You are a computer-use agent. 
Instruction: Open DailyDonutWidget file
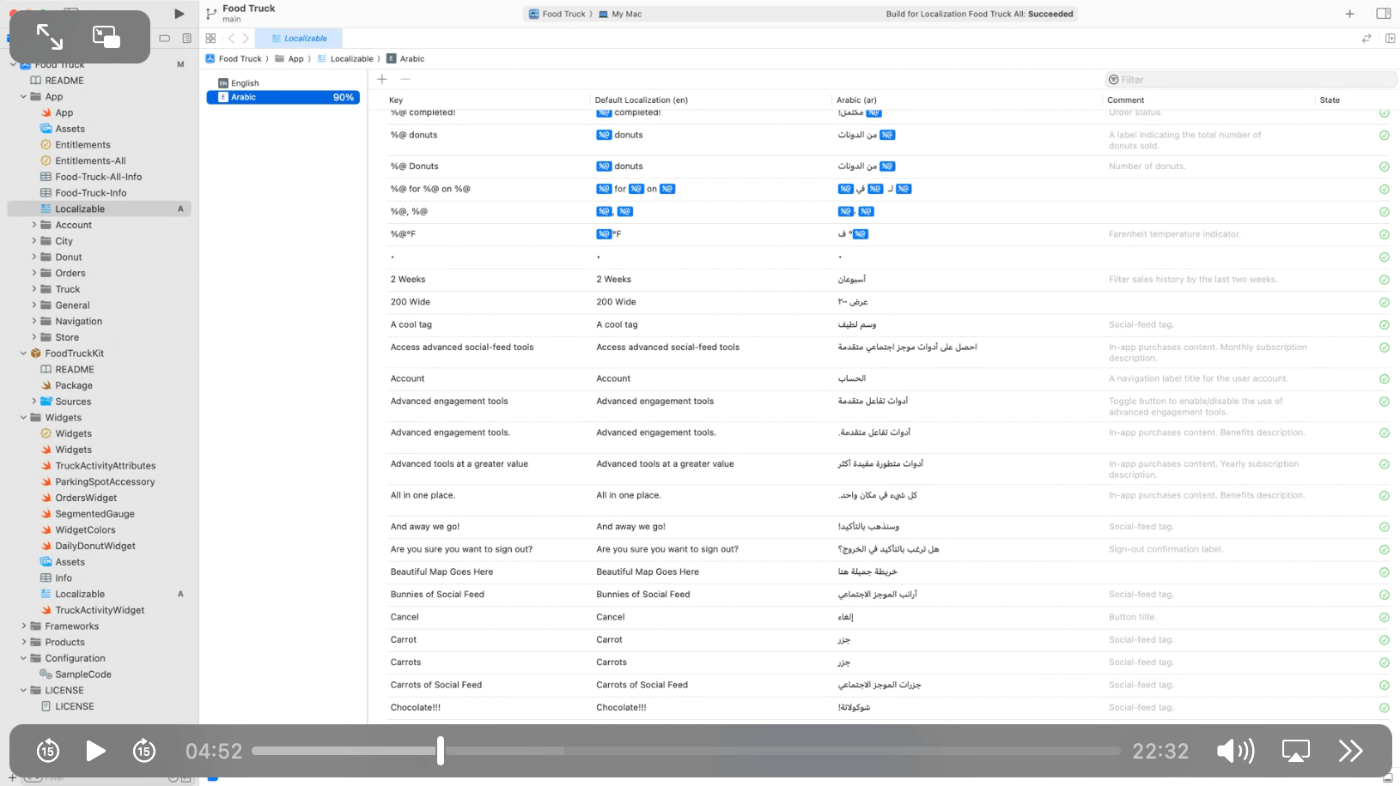coord(95,546)
